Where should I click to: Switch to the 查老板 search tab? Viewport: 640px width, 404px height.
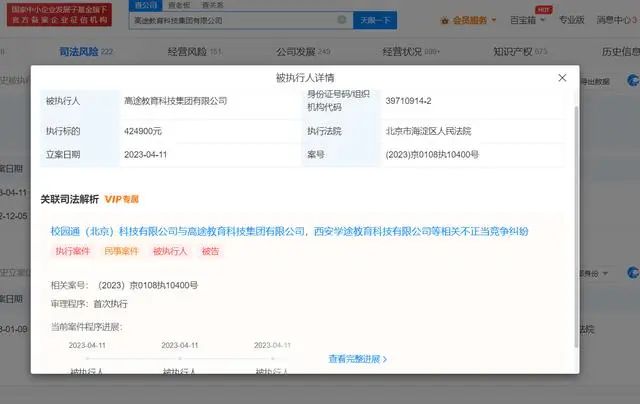[x=179, y=5]
